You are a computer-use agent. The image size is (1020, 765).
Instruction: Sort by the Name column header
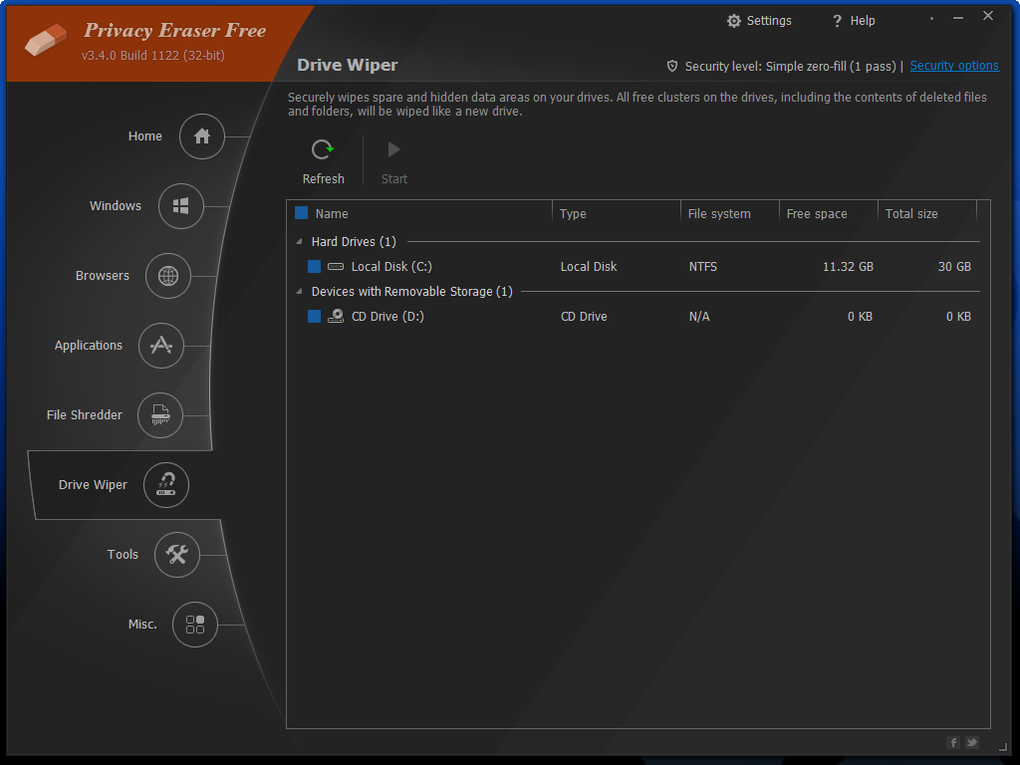(332, 213)
